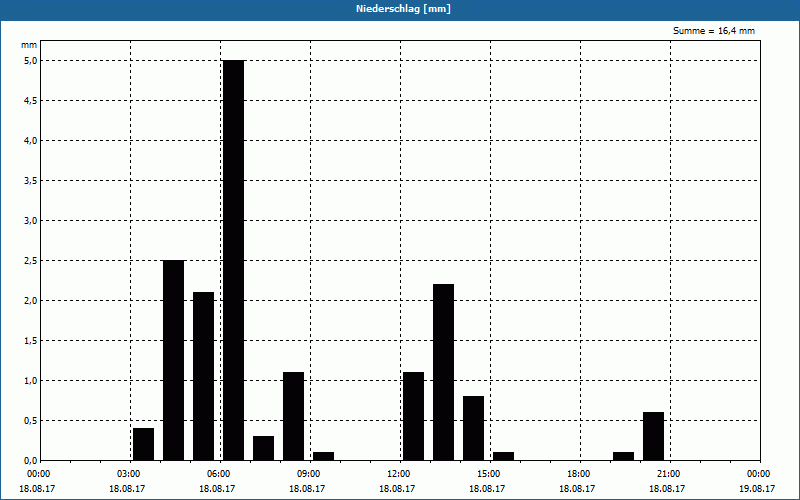Select the 4,0 y-axis value
The height and width of the screenshot is (500, 800).
(x=31, y=140)
